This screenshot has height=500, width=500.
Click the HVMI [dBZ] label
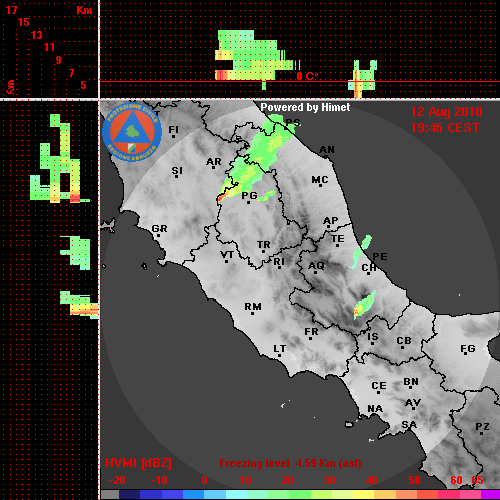click(138, 463)
